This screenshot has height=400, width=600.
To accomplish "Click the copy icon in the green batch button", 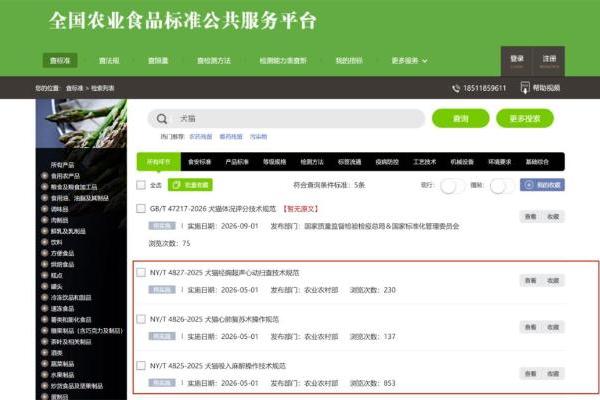I will [x=176, y=185].
